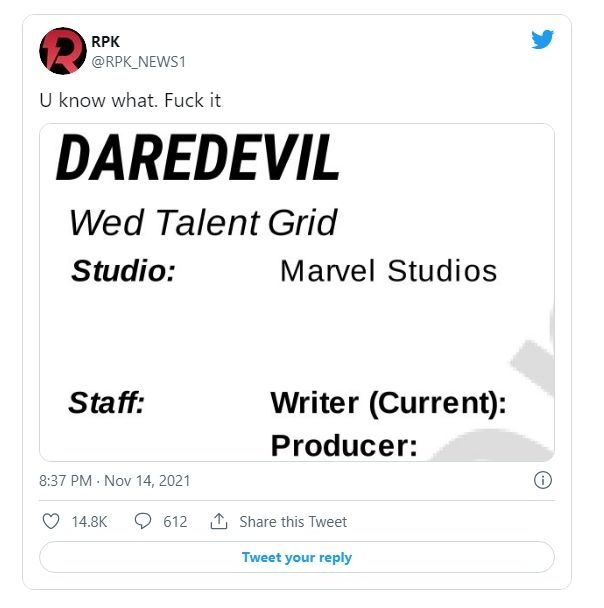Click the 612 replies count
Viewport: 604px width, 608px height.
(x=175, y=521)
